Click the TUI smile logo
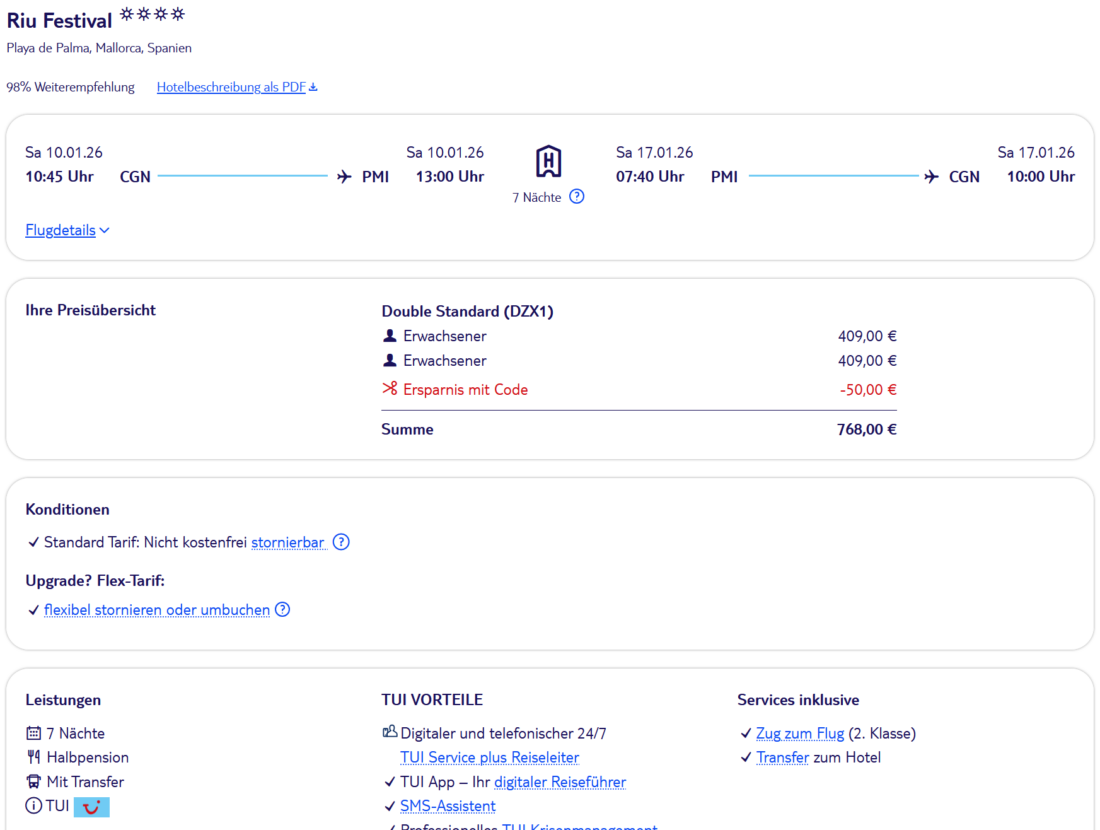Viewport: 1100px width, 830px height. pyautogui.click(x=92, y=806)
